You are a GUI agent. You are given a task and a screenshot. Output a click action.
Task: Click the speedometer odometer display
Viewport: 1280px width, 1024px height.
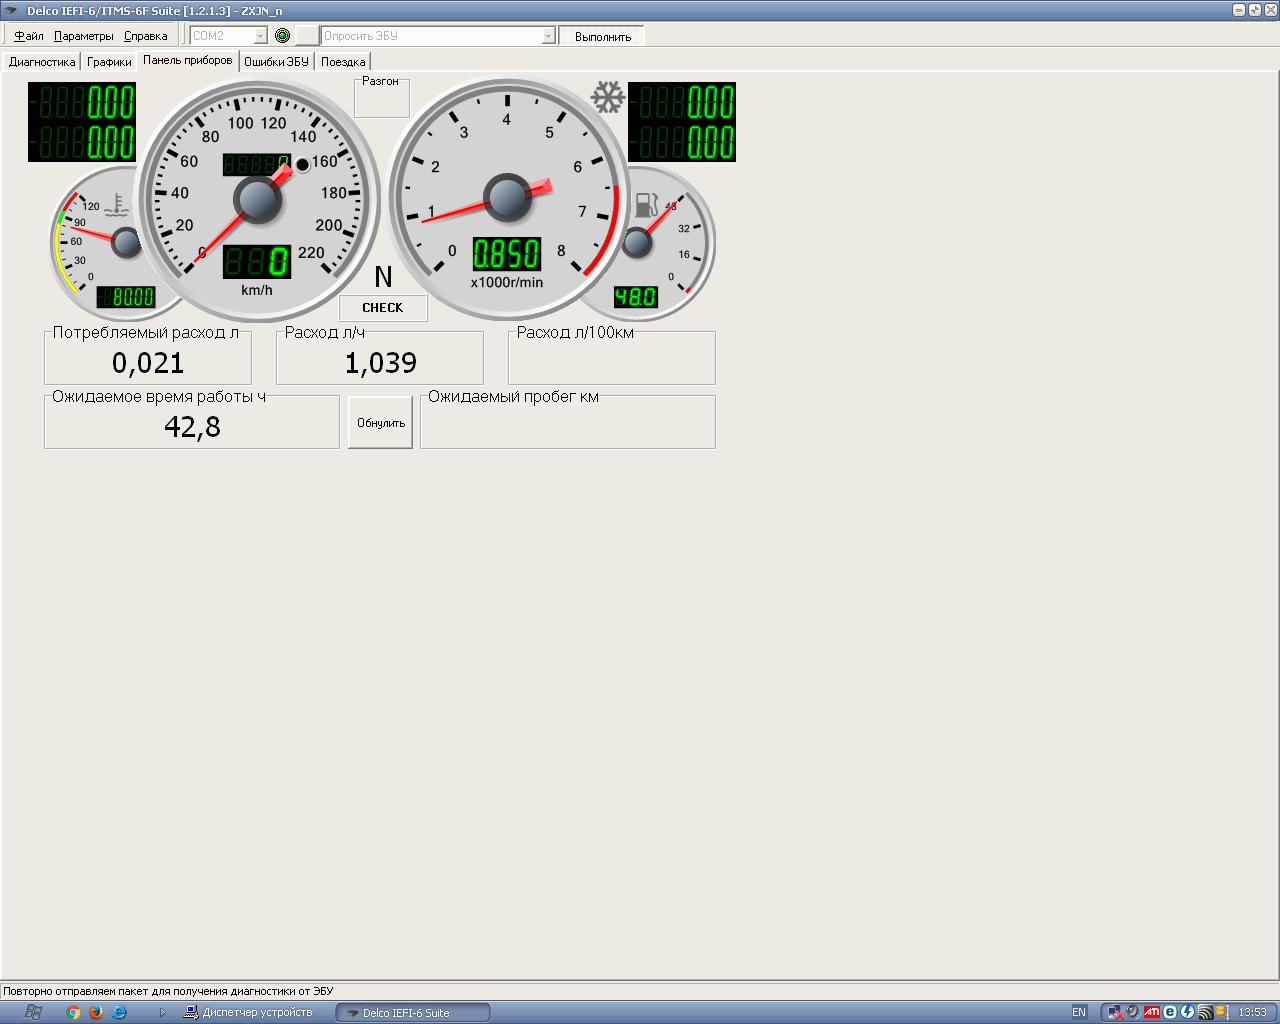[257, 164]
